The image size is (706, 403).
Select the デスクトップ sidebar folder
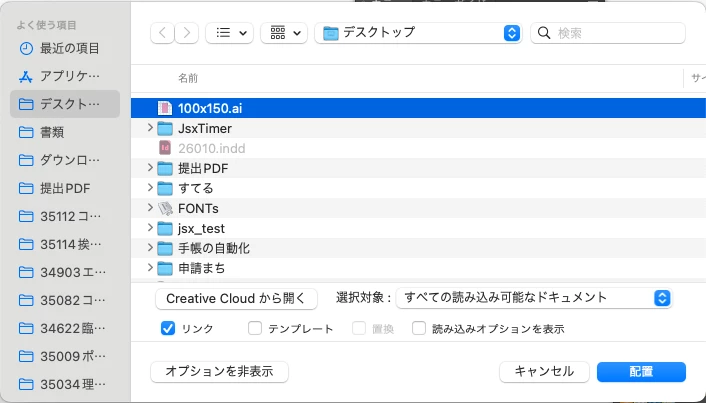[65, 104]
